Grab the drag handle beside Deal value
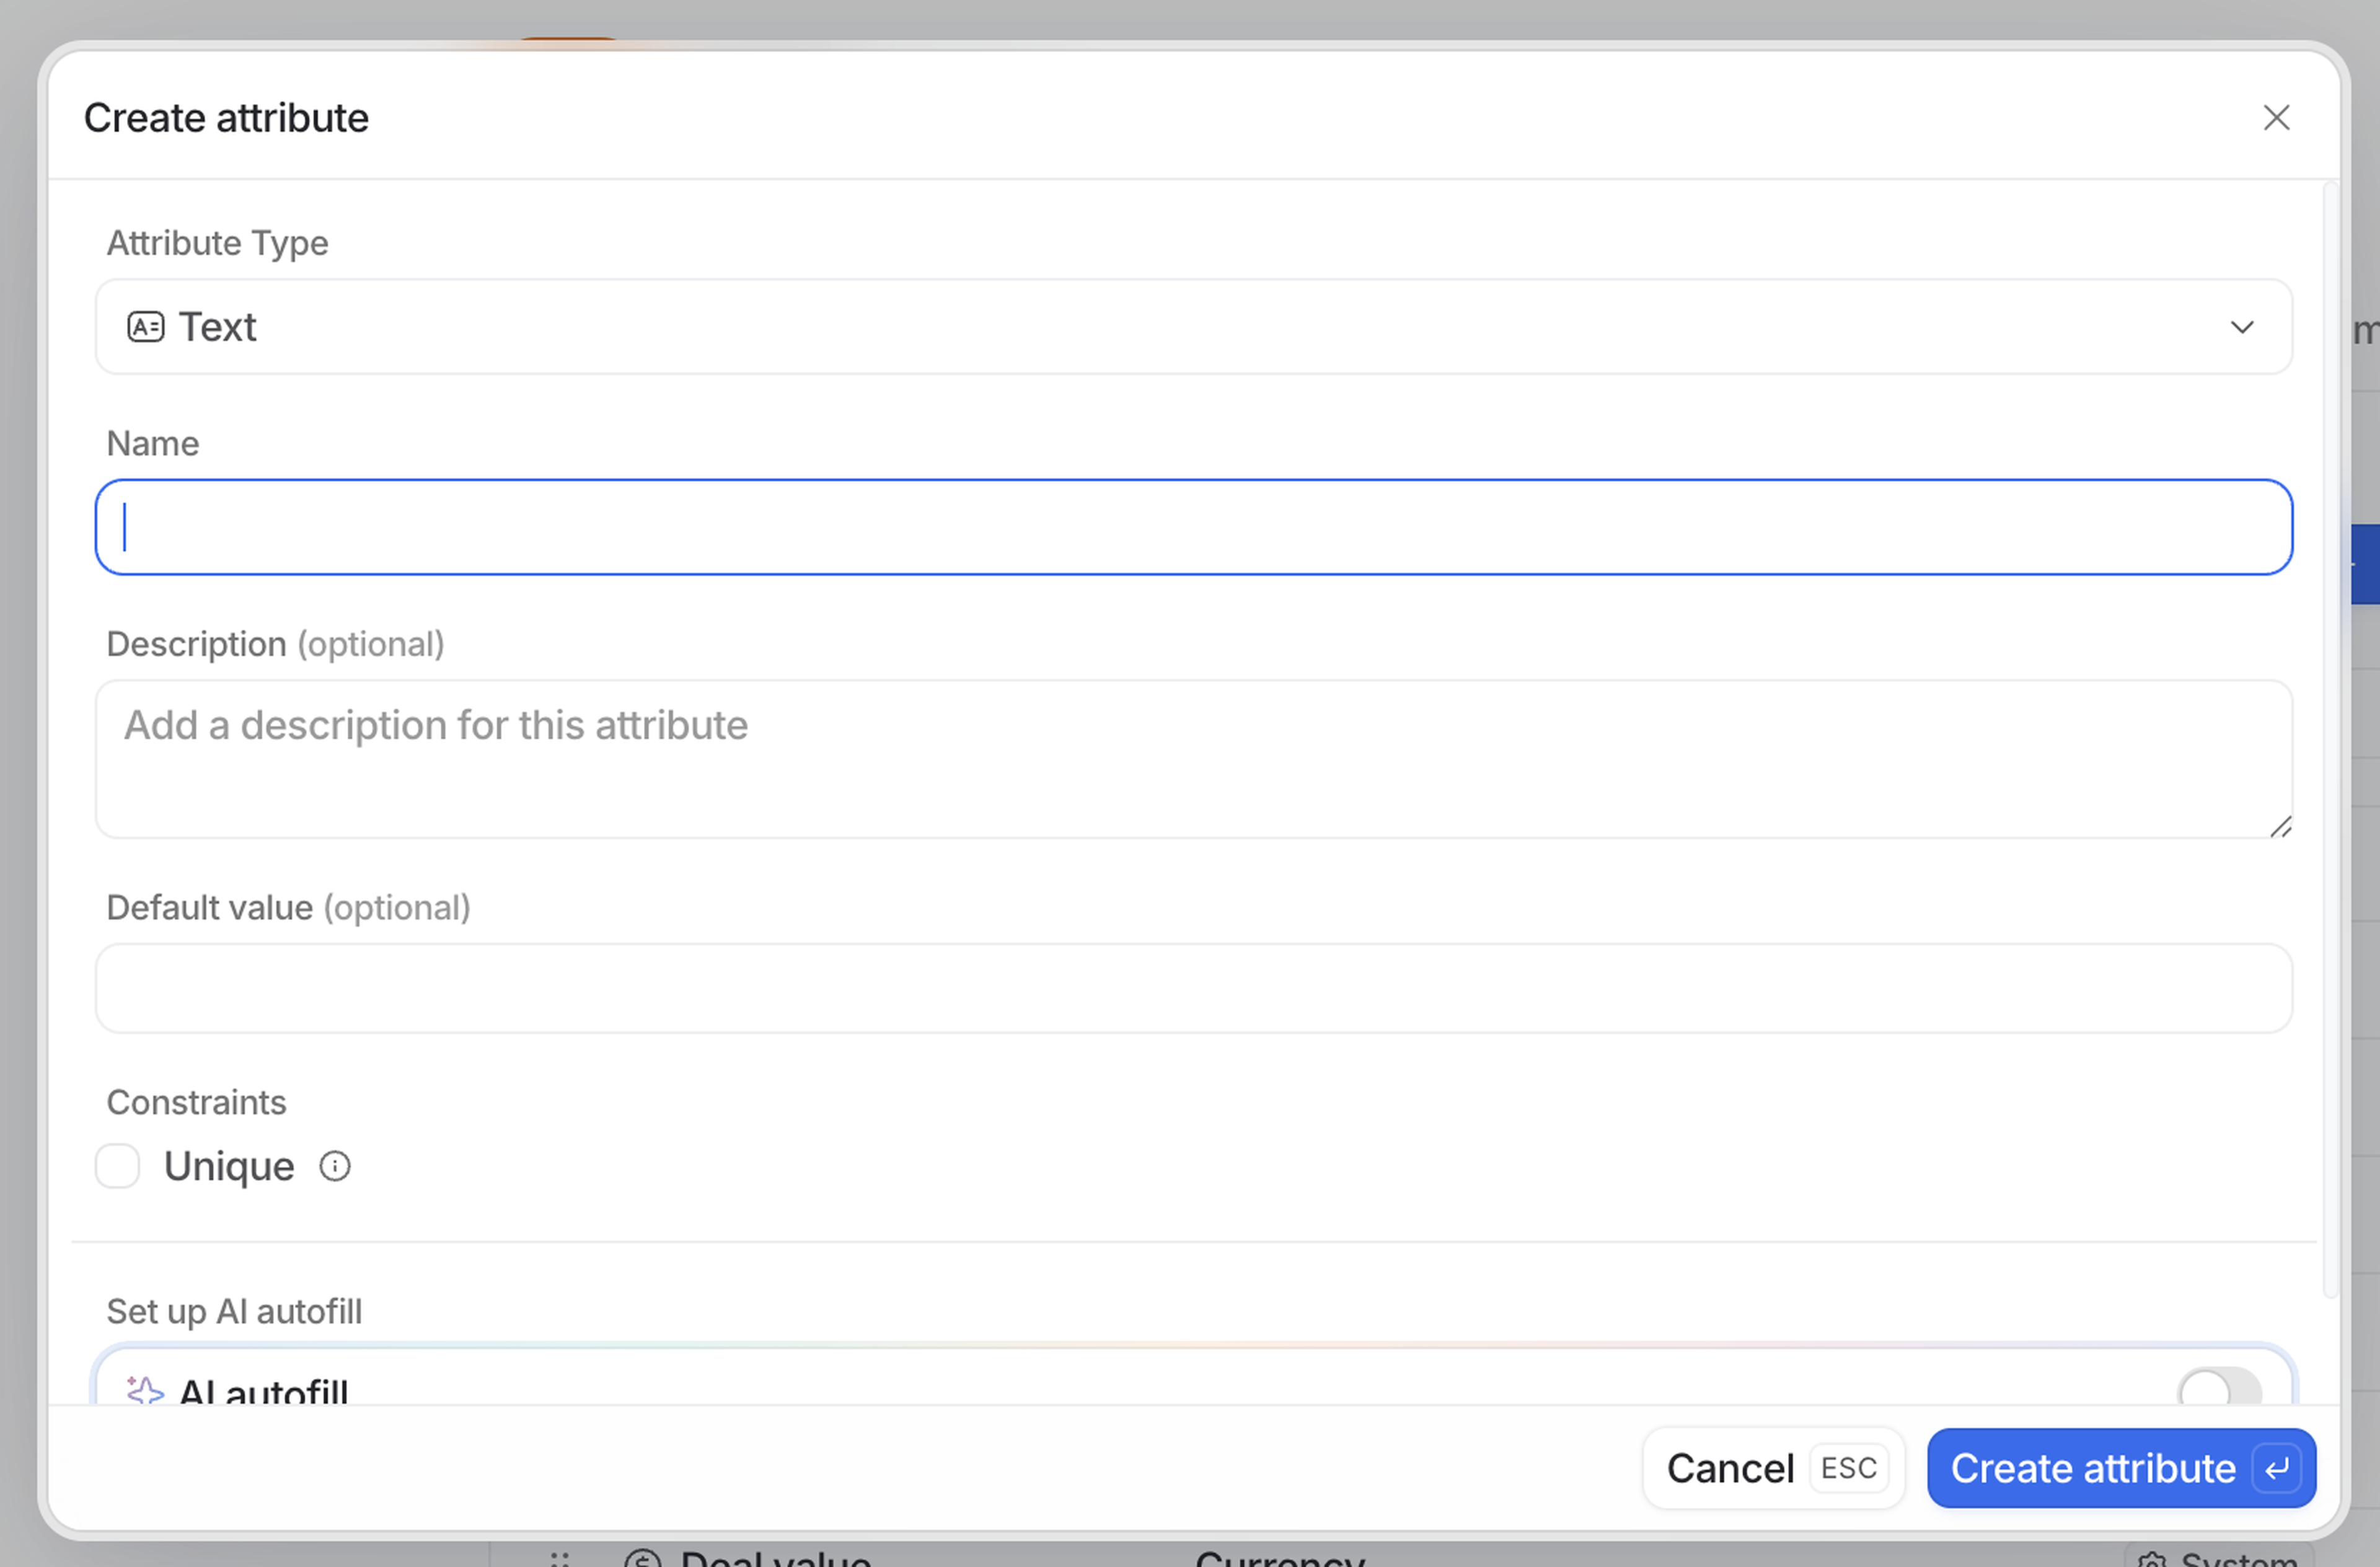 coord(559,1559)
